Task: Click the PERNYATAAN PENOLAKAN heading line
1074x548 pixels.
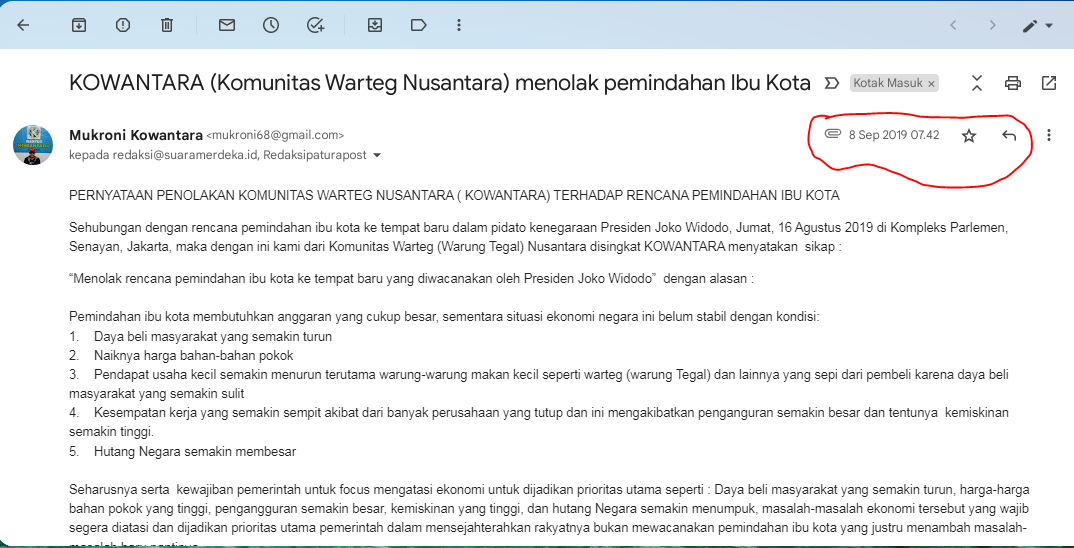Action: pos(454,196)
